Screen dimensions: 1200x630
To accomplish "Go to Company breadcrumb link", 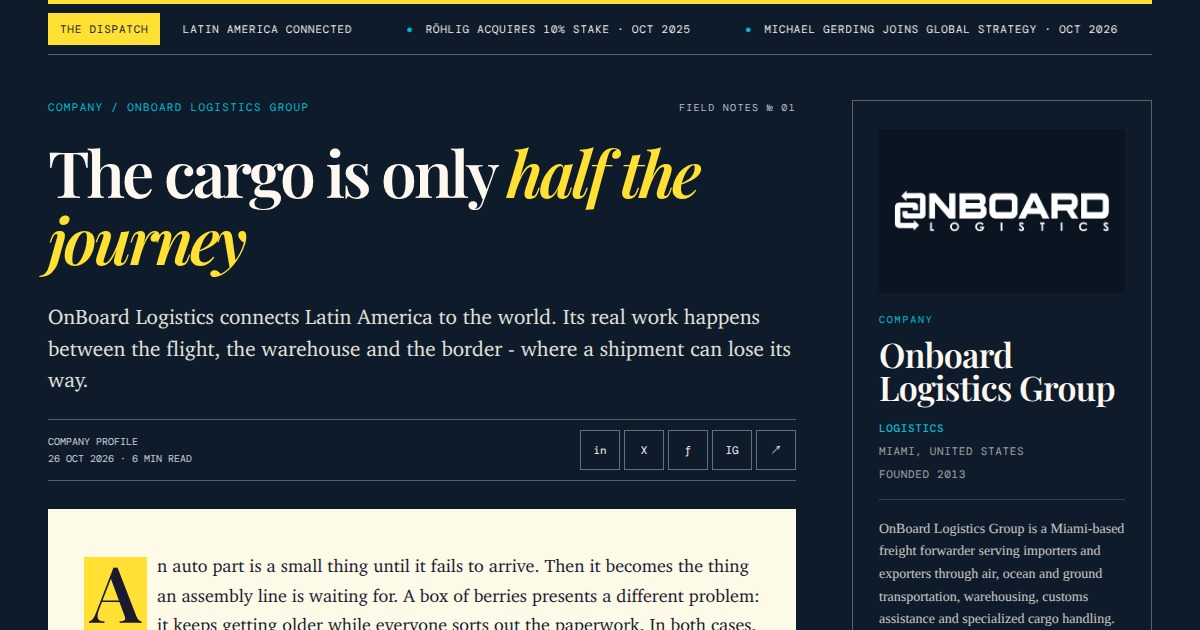I will (x=75, y=107).
